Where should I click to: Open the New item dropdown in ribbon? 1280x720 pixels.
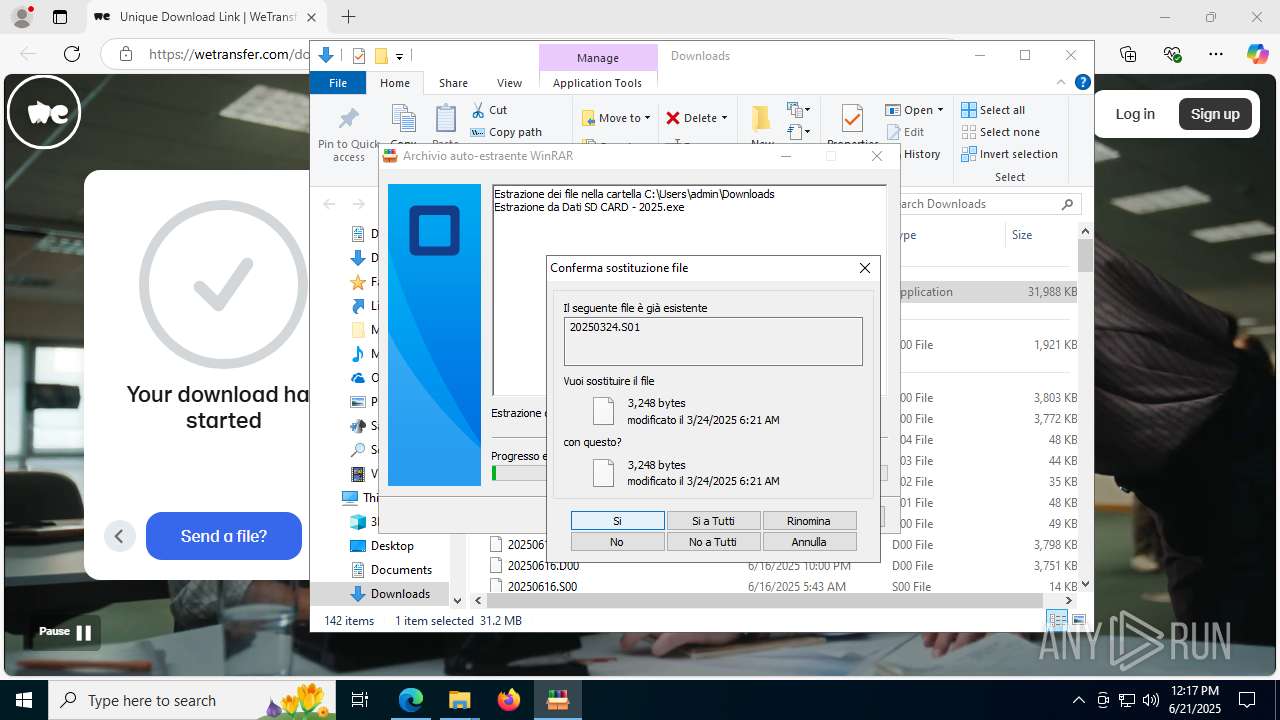(x=798, y=110)
